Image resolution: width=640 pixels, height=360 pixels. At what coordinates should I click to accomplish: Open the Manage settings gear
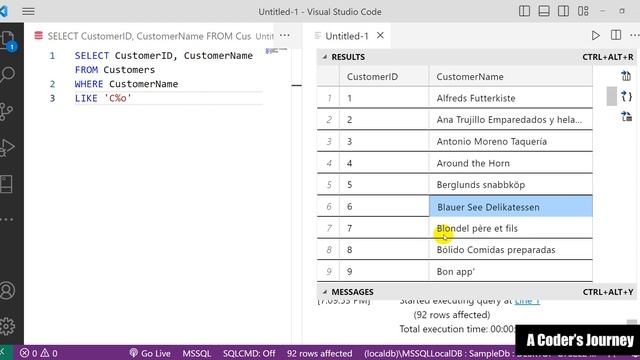pos(7,326)
